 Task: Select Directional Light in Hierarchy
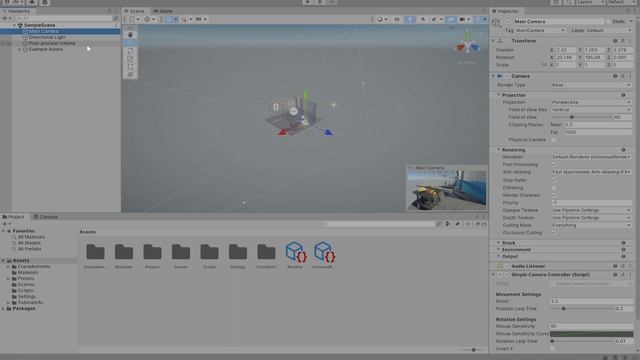coord(47,37)
